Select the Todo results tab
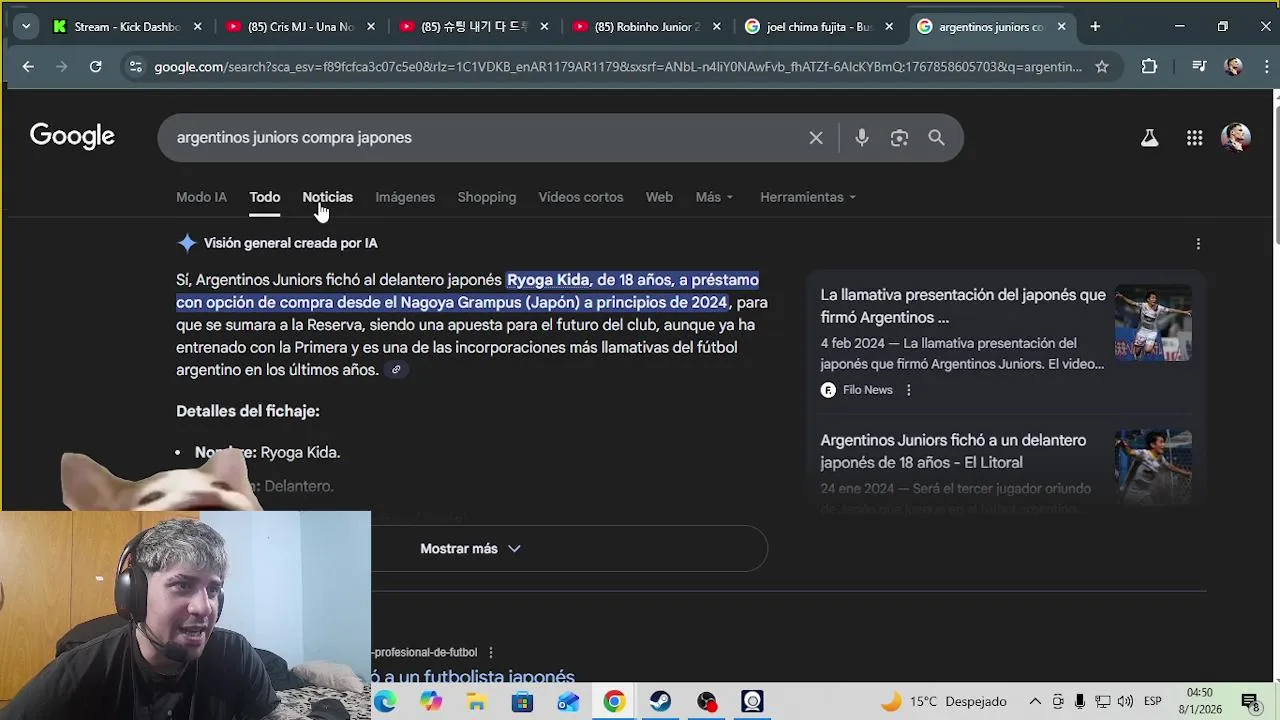 (265, 197)
